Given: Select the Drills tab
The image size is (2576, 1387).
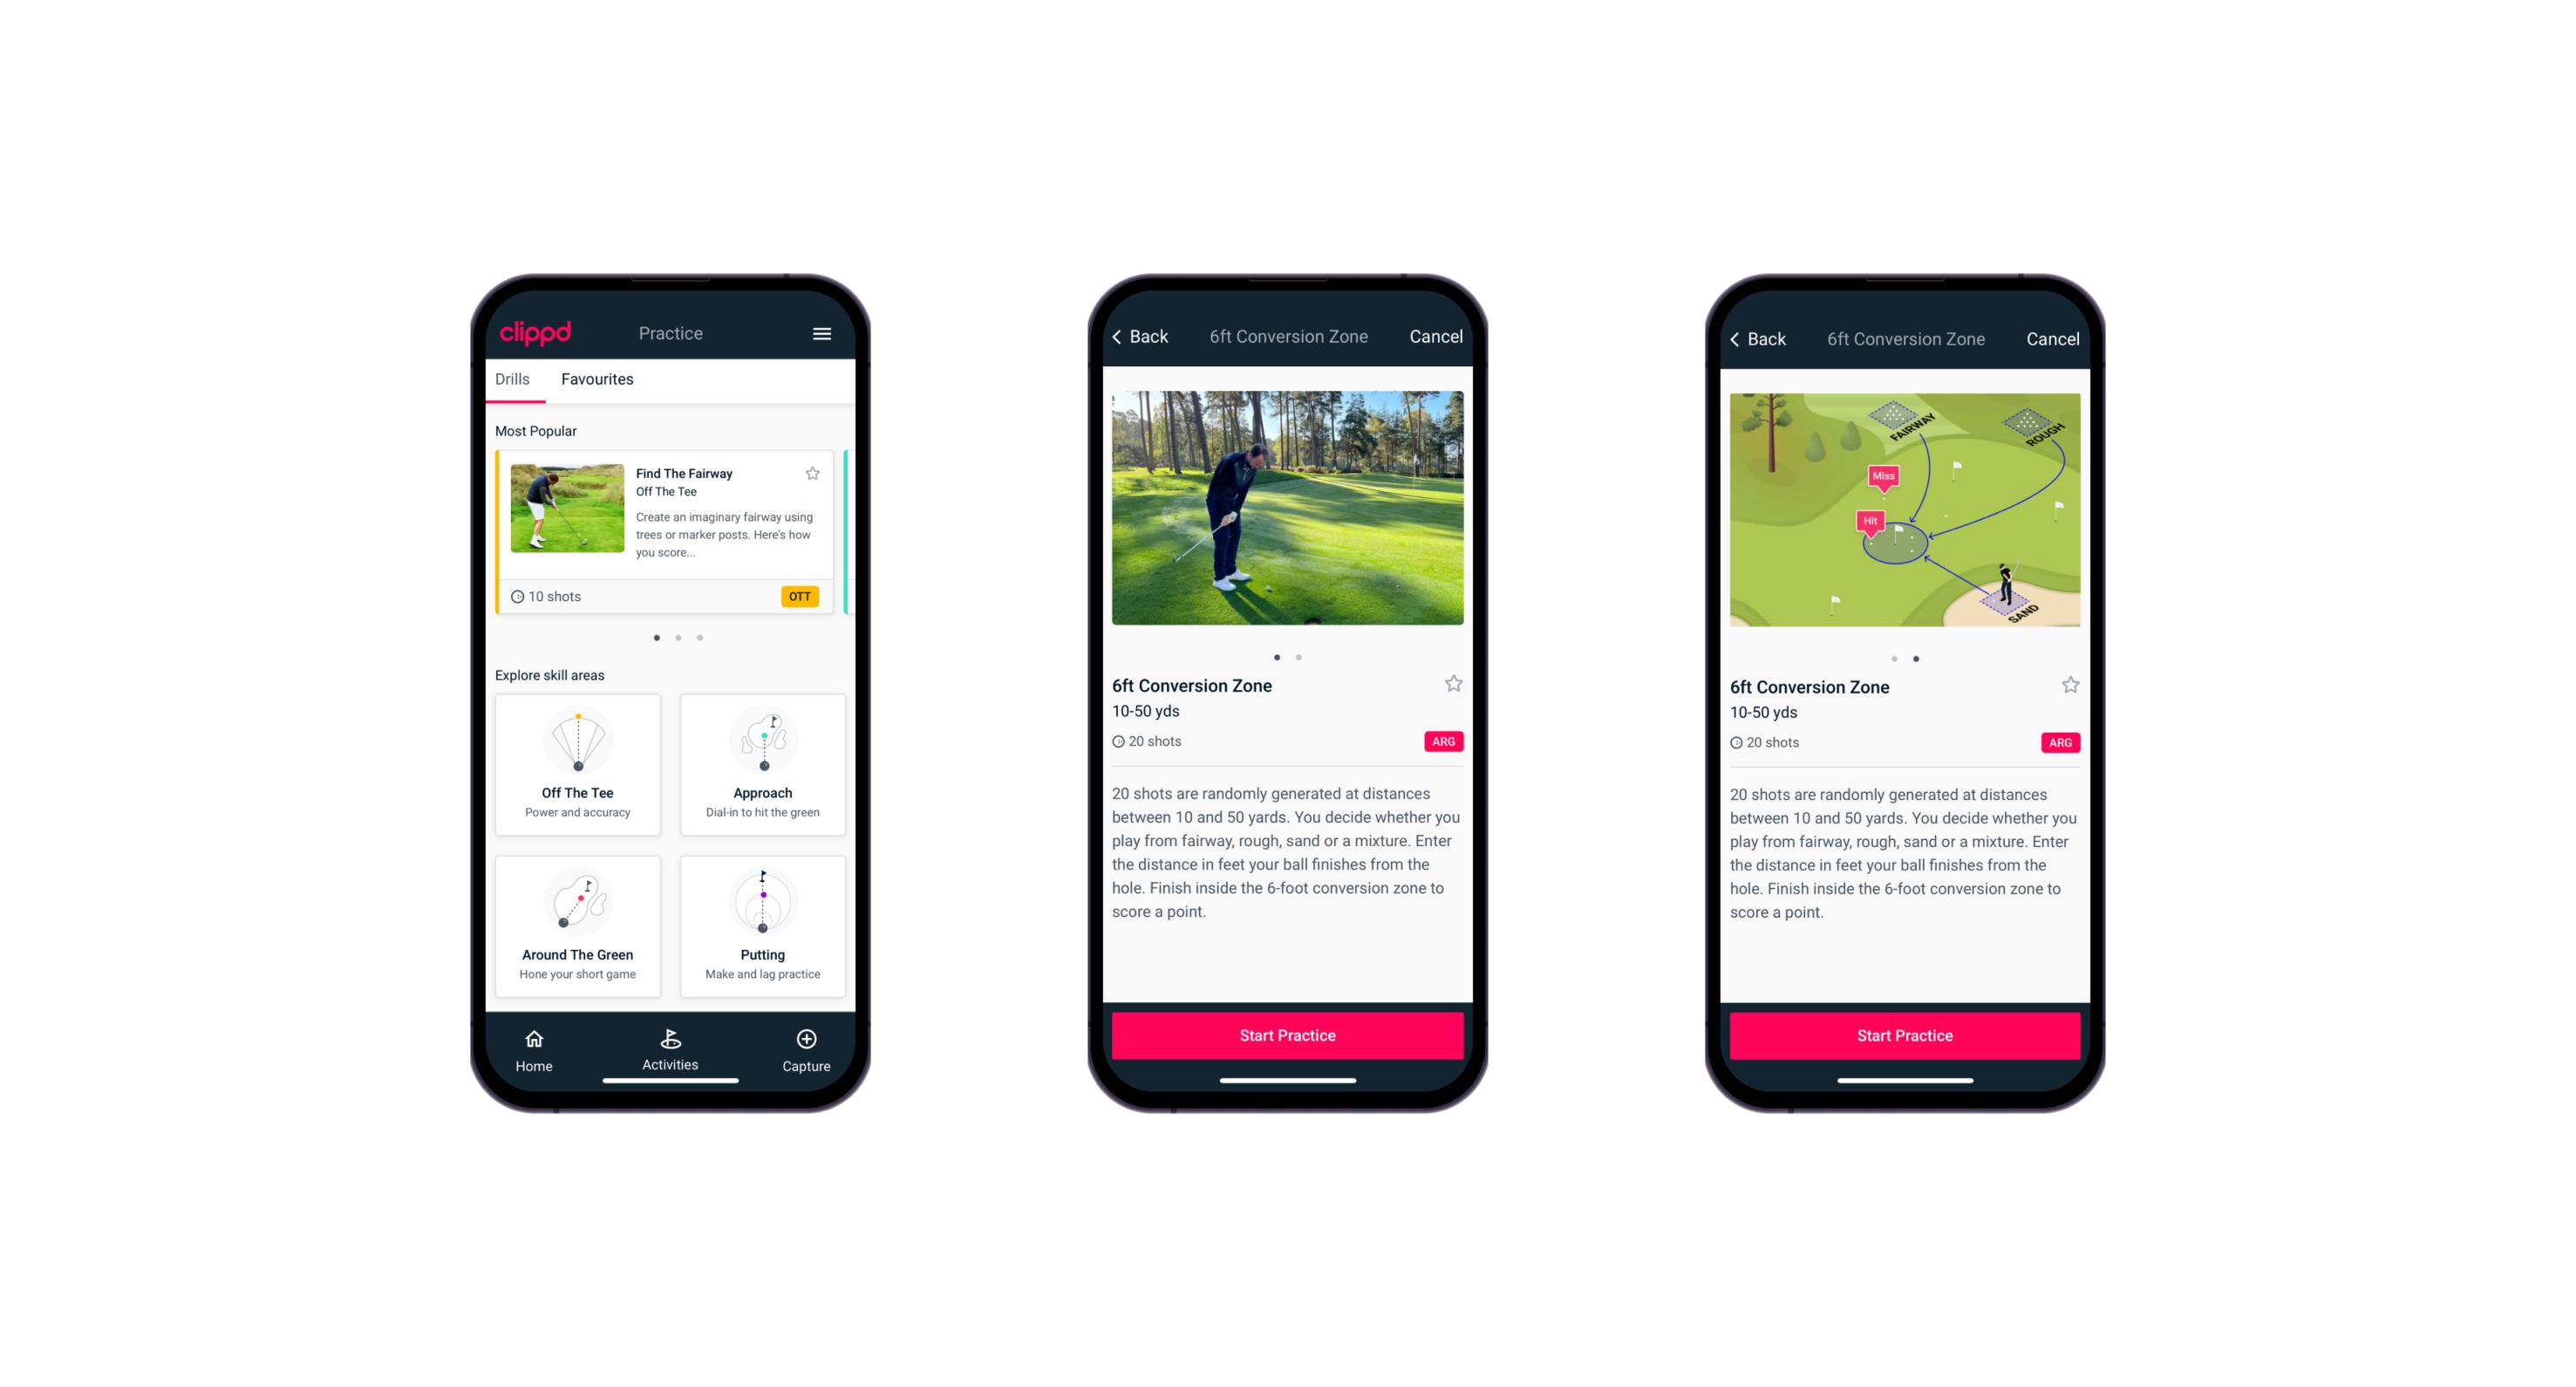Looking at the screenshot, I should click(514, 379).
